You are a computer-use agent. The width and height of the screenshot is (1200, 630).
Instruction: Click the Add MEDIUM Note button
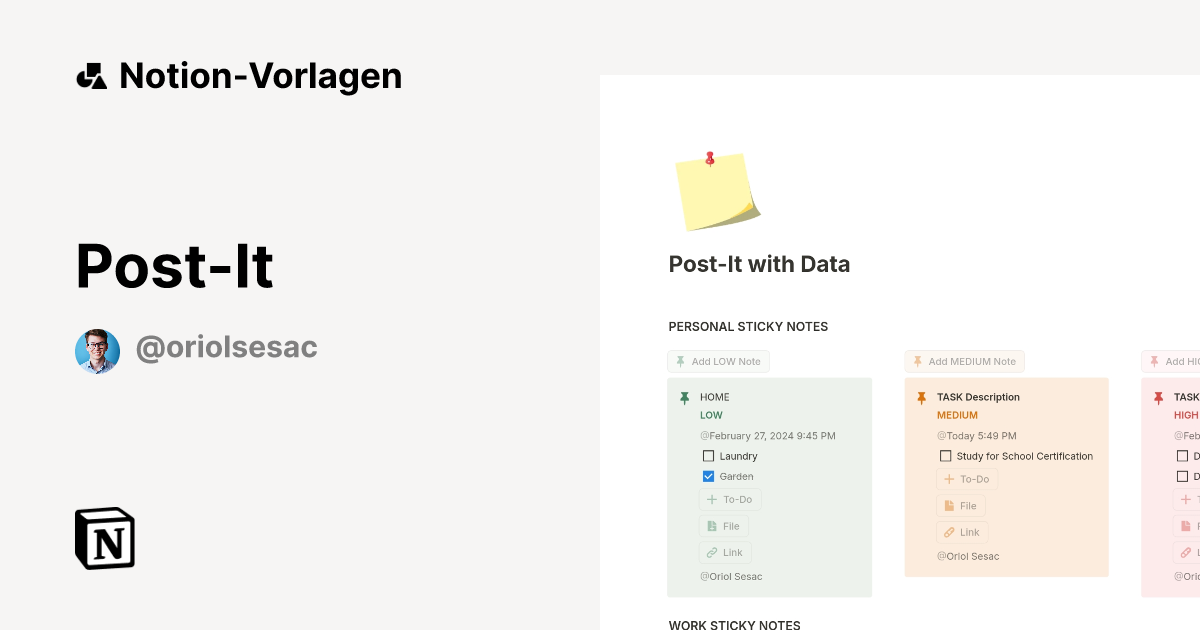(964, 361)
